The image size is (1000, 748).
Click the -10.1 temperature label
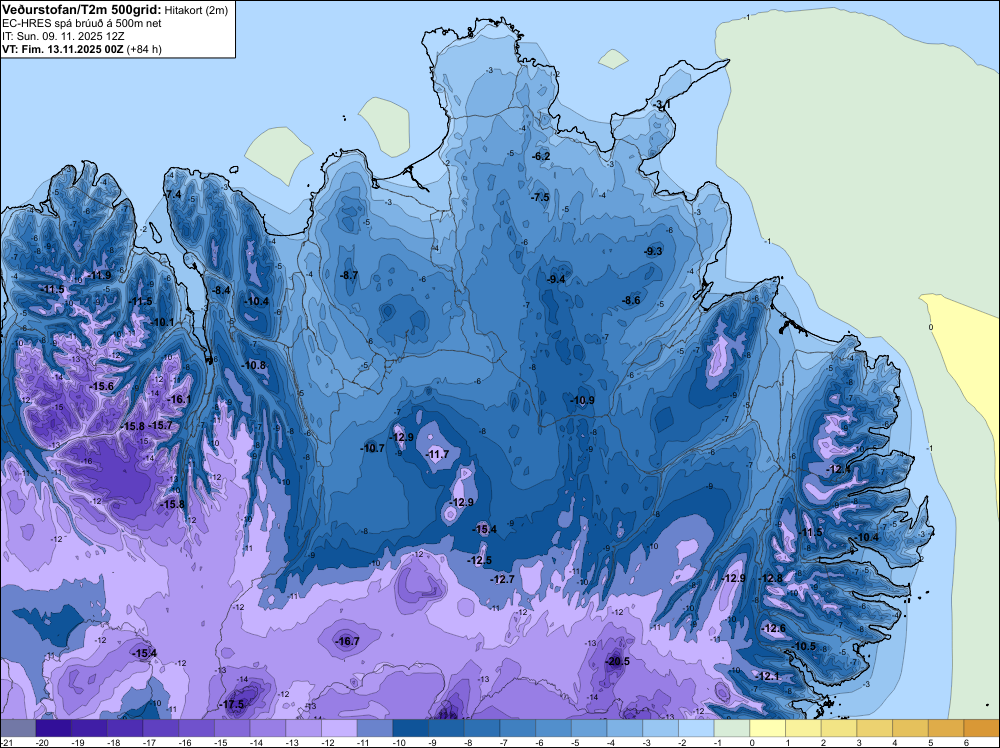[163, 322]
